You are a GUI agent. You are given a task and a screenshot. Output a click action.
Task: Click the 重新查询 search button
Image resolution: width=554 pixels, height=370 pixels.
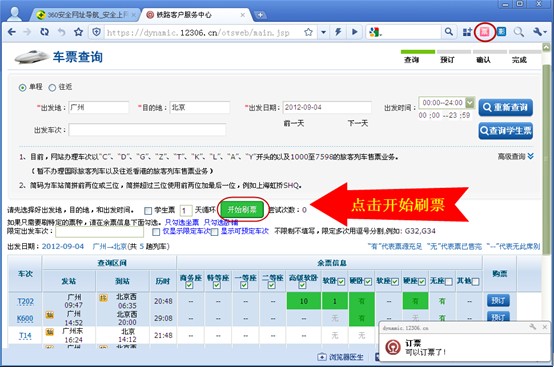506,107
